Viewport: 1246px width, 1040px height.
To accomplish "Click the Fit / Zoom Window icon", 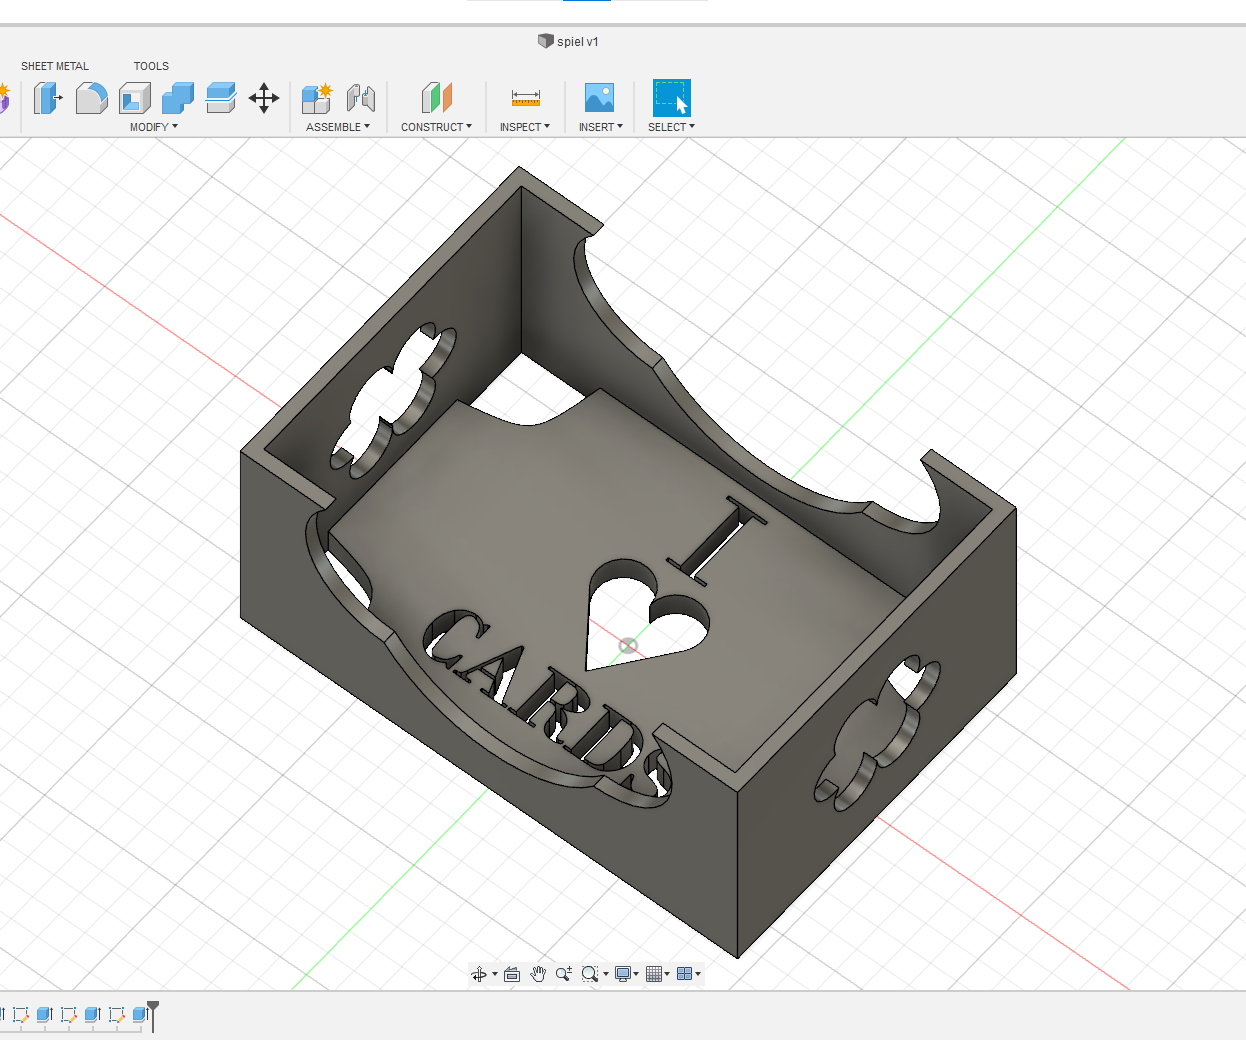I will pos(589,973).
